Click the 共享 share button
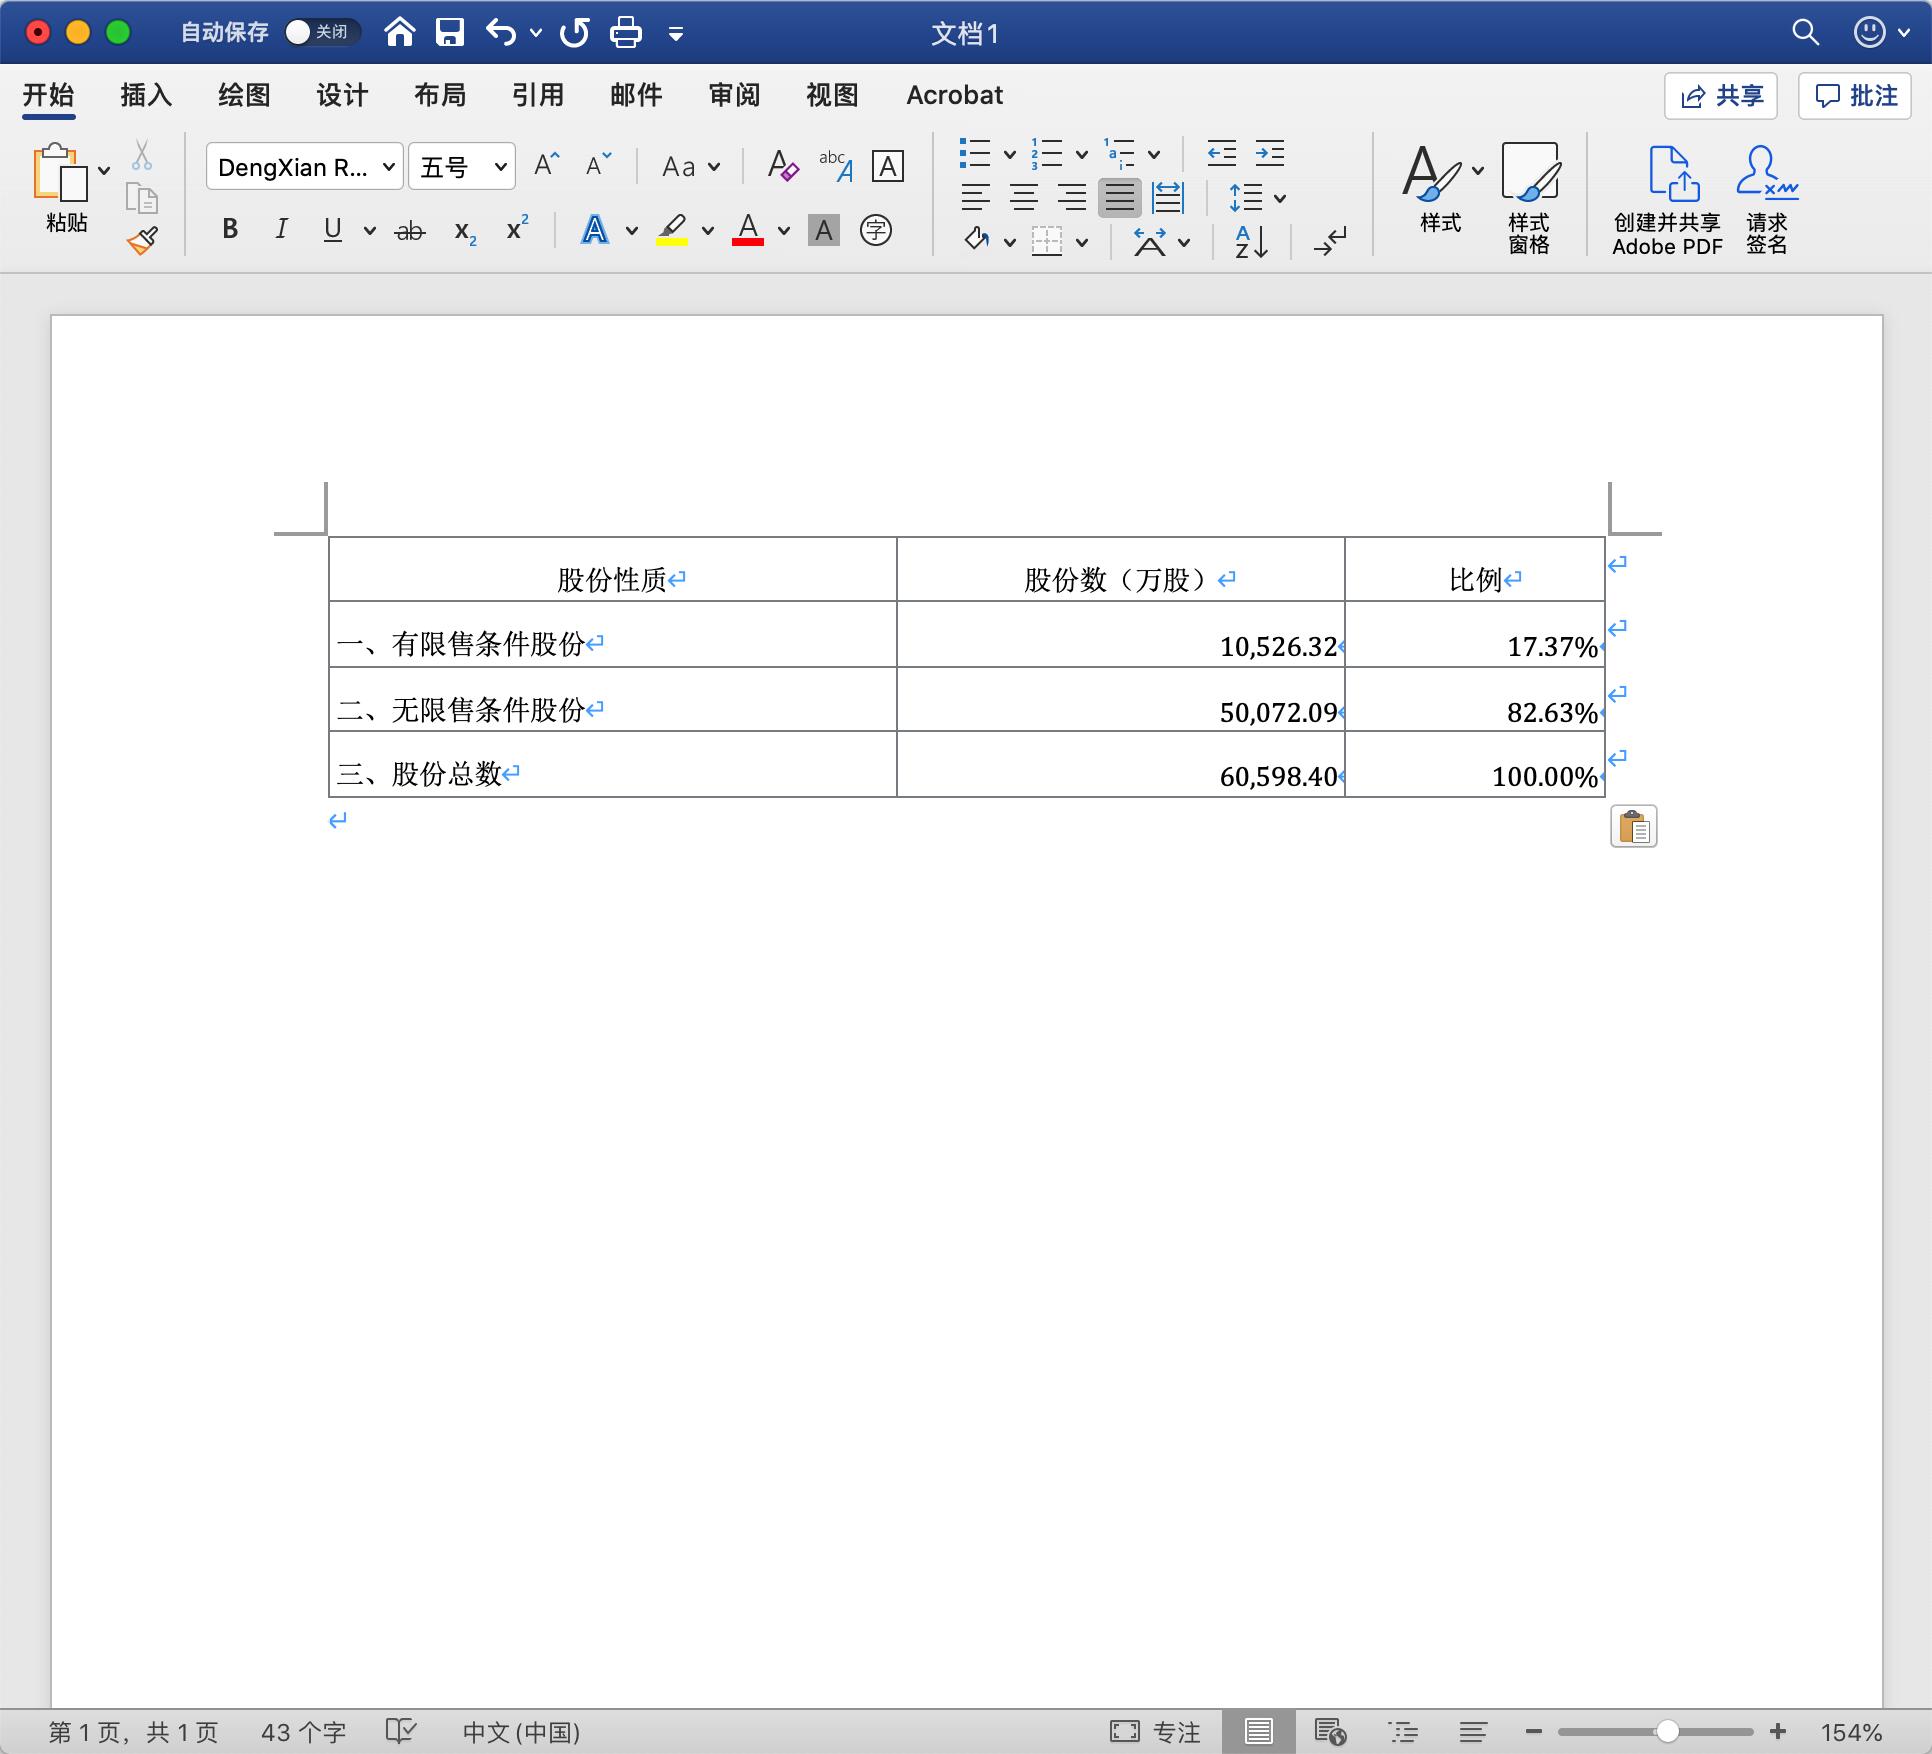The image size is (1932, 1754). [1719, 95]
